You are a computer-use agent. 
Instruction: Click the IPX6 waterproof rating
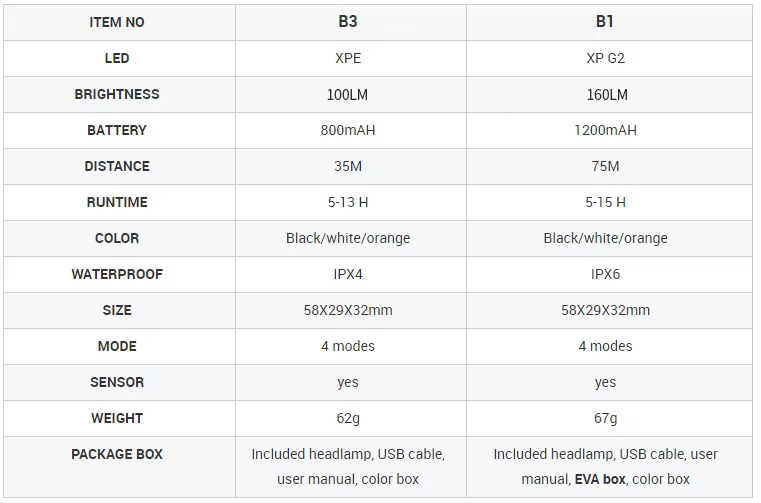[x=605, y=274]
